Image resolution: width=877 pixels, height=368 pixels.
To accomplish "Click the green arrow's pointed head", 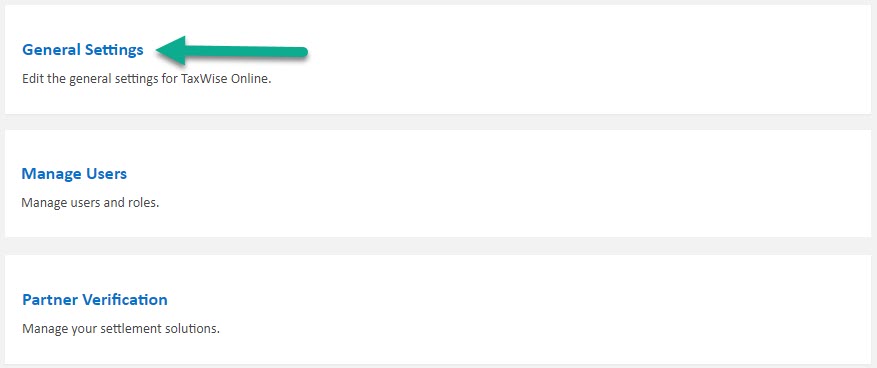I will pyautogui.click(x=171, y=50).
